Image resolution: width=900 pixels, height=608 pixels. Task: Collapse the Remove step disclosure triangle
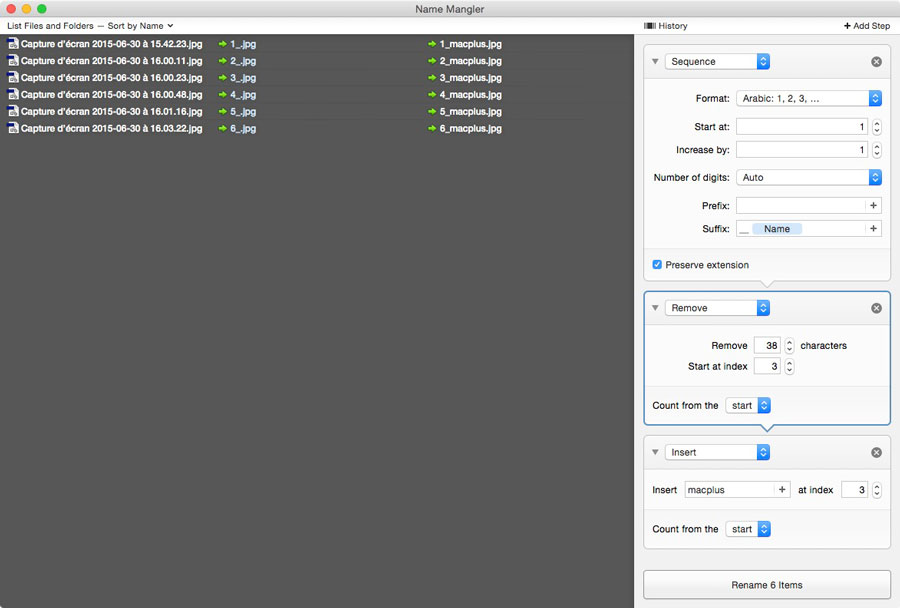click(655, 308)
